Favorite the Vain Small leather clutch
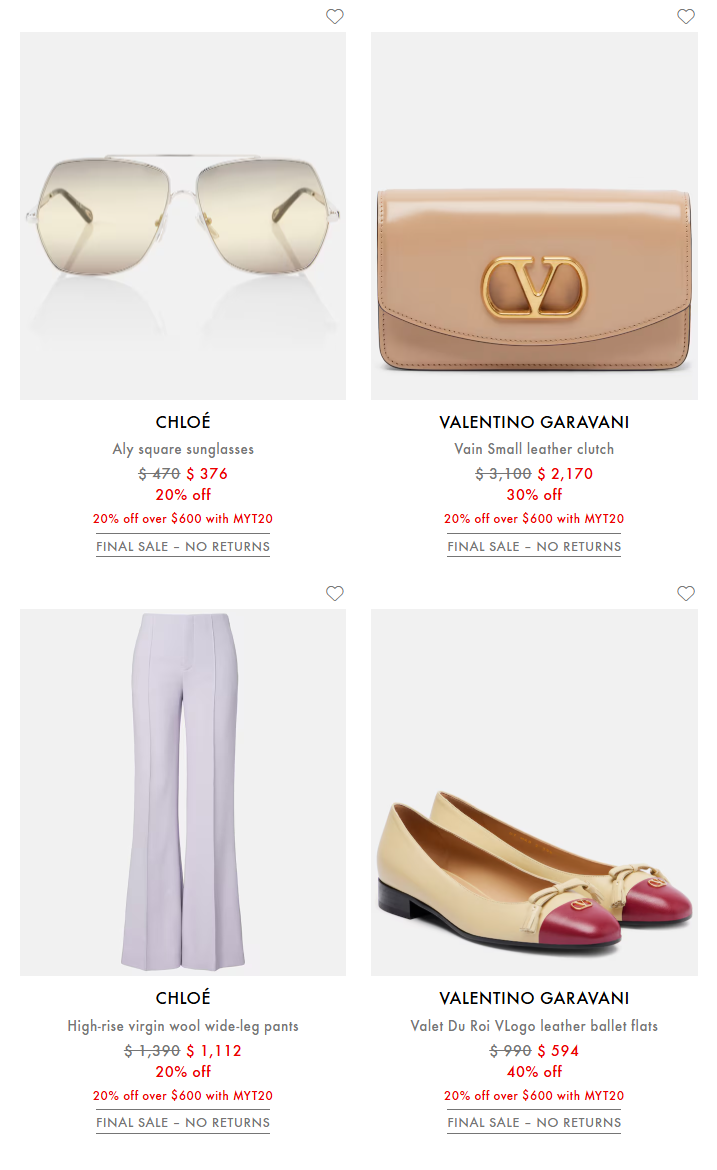717x1170 pixels. tap(686, 16)
